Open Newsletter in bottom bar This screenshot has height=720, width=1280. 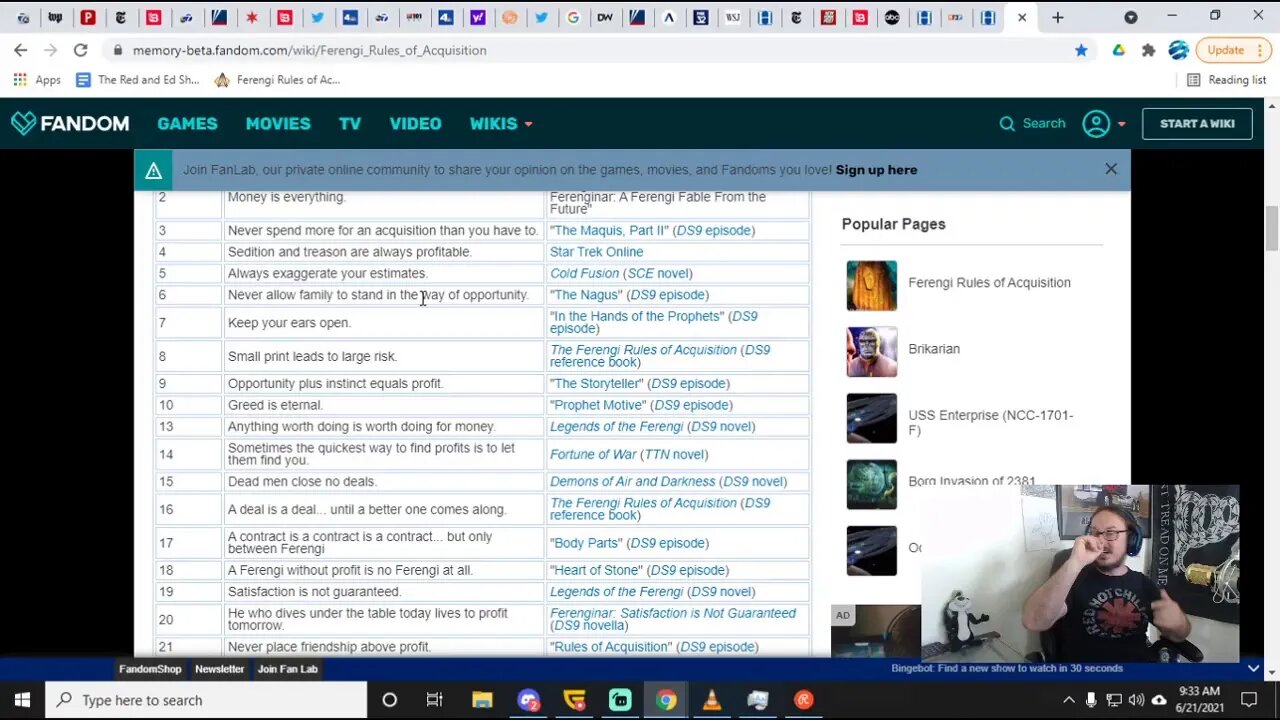(220, 669)
